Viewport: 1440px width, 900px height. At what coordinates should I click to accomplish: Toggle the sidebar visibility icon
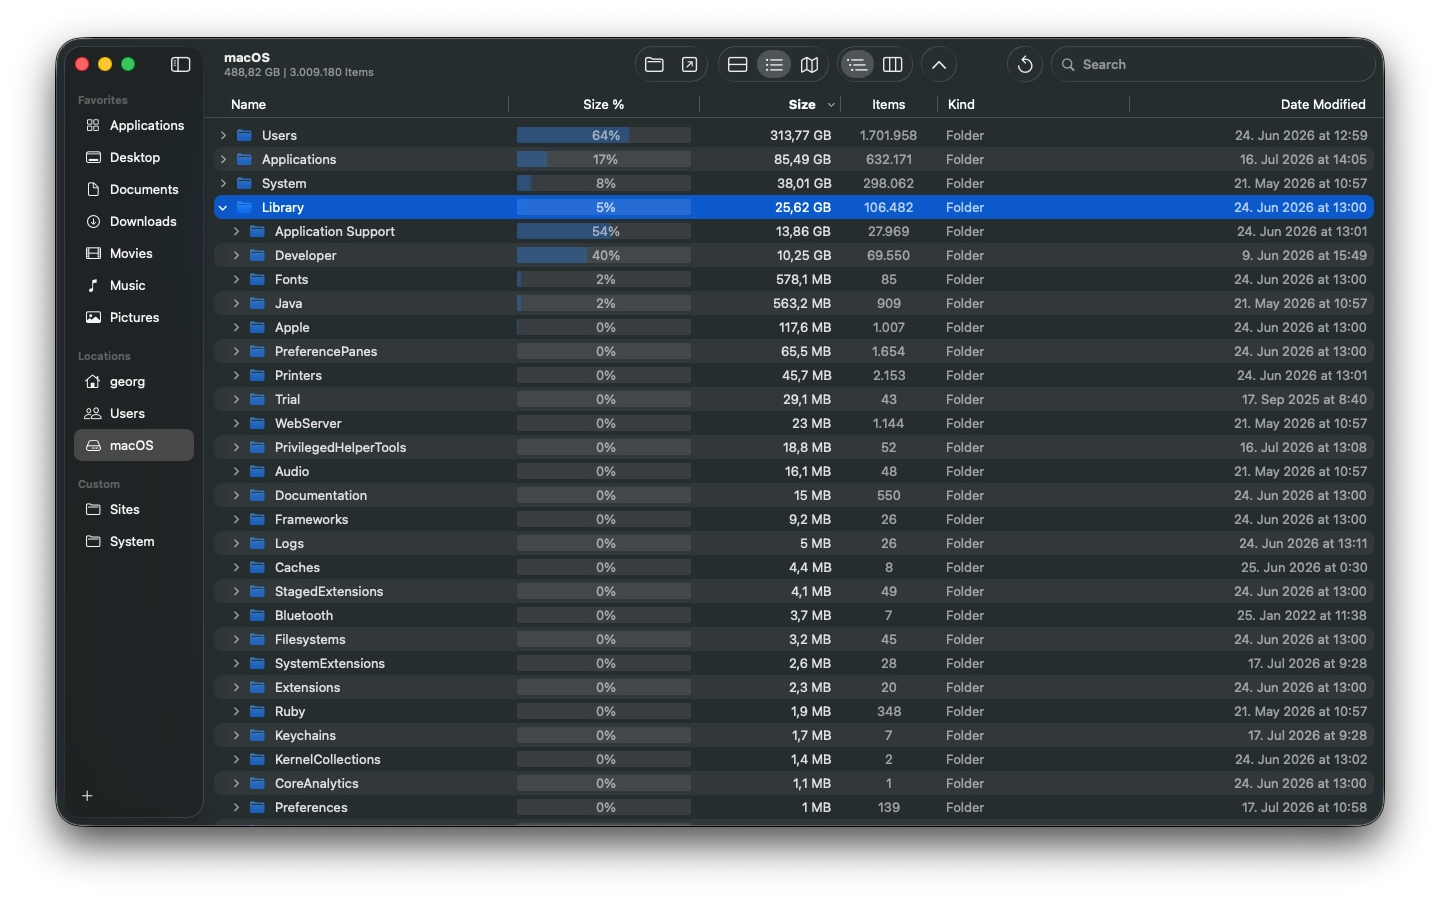pyautogui.click(x=180, y=64)
